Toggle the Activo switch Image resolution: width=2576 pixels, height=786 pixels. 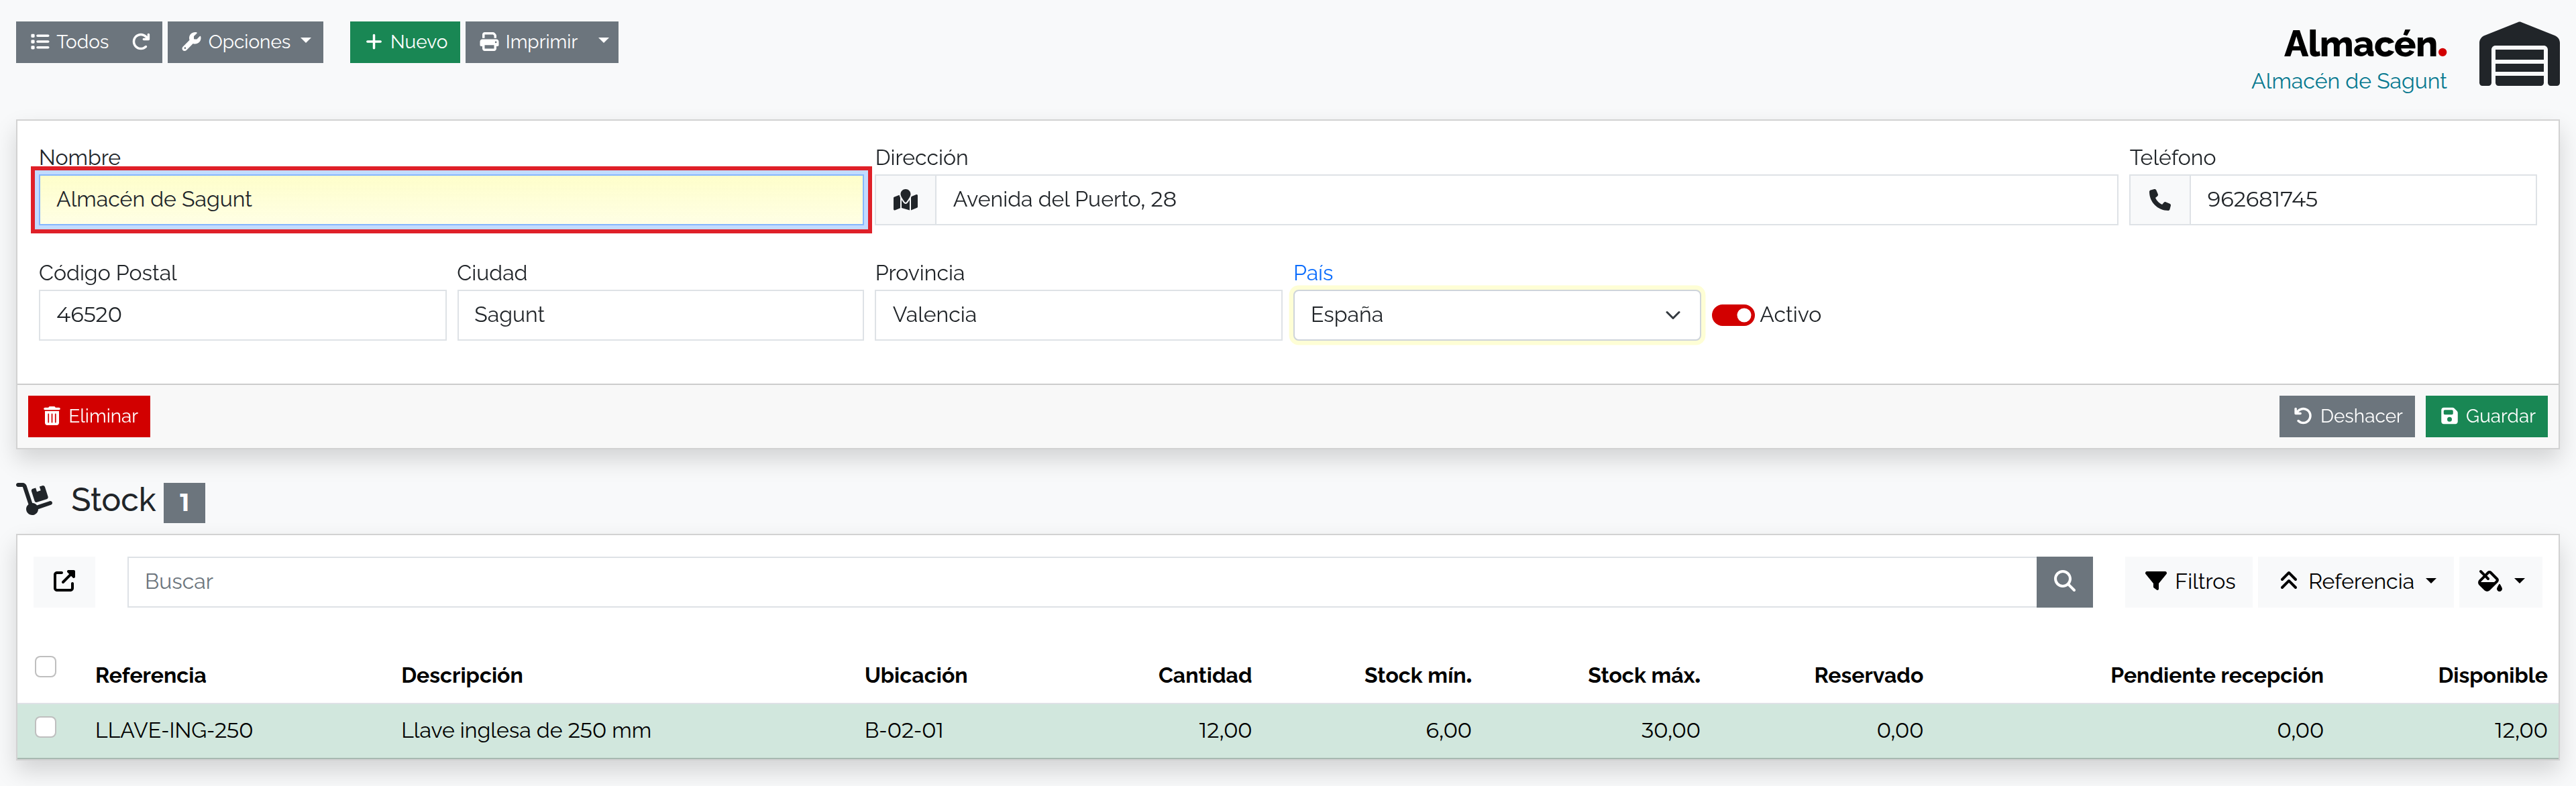click(1733, 315)
